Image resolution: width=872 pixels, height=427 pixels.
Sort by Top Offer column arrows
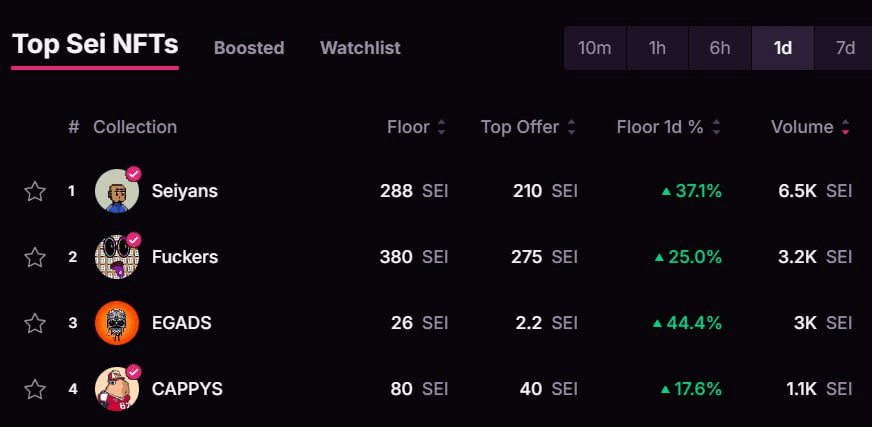click(571, 127)
